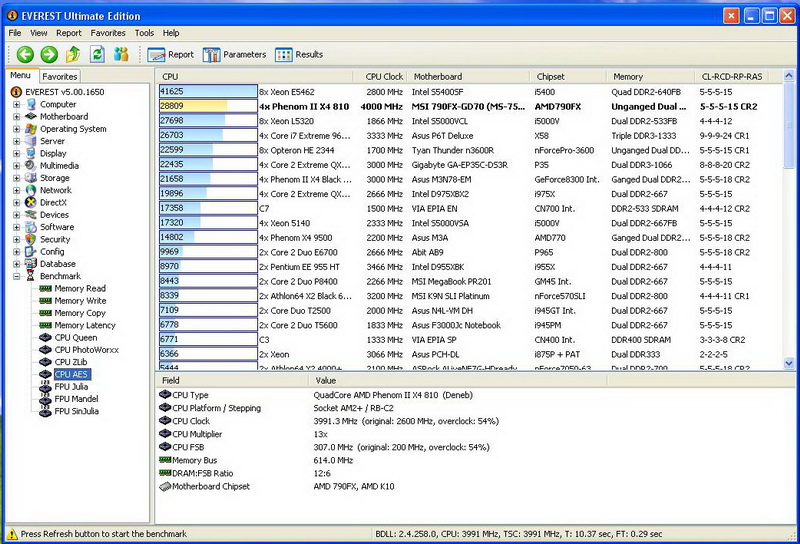Click the Field column header

coord(232,380)
